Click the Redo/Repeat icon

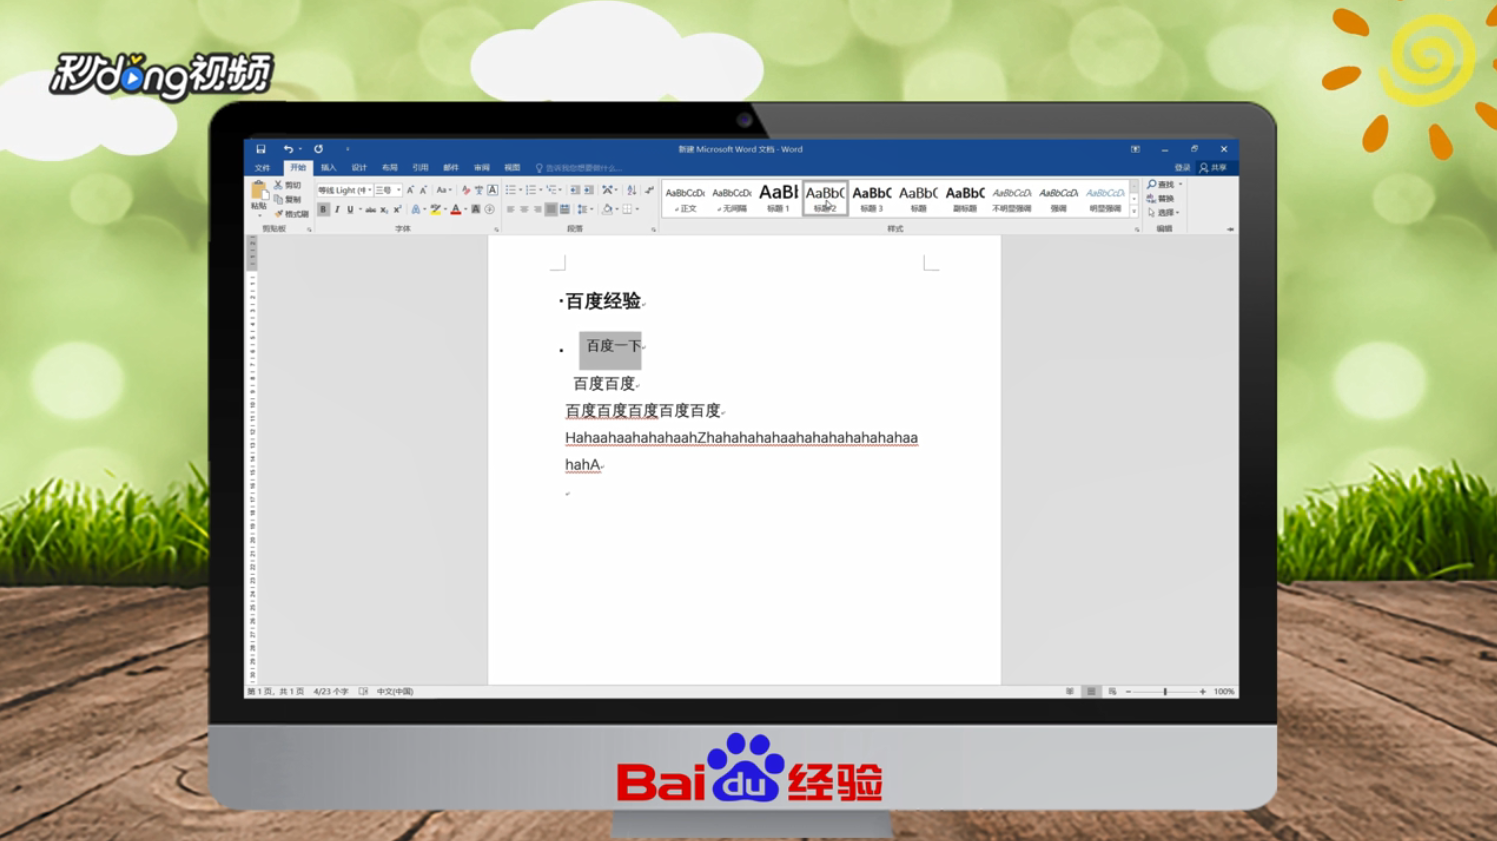click(318, 149)
